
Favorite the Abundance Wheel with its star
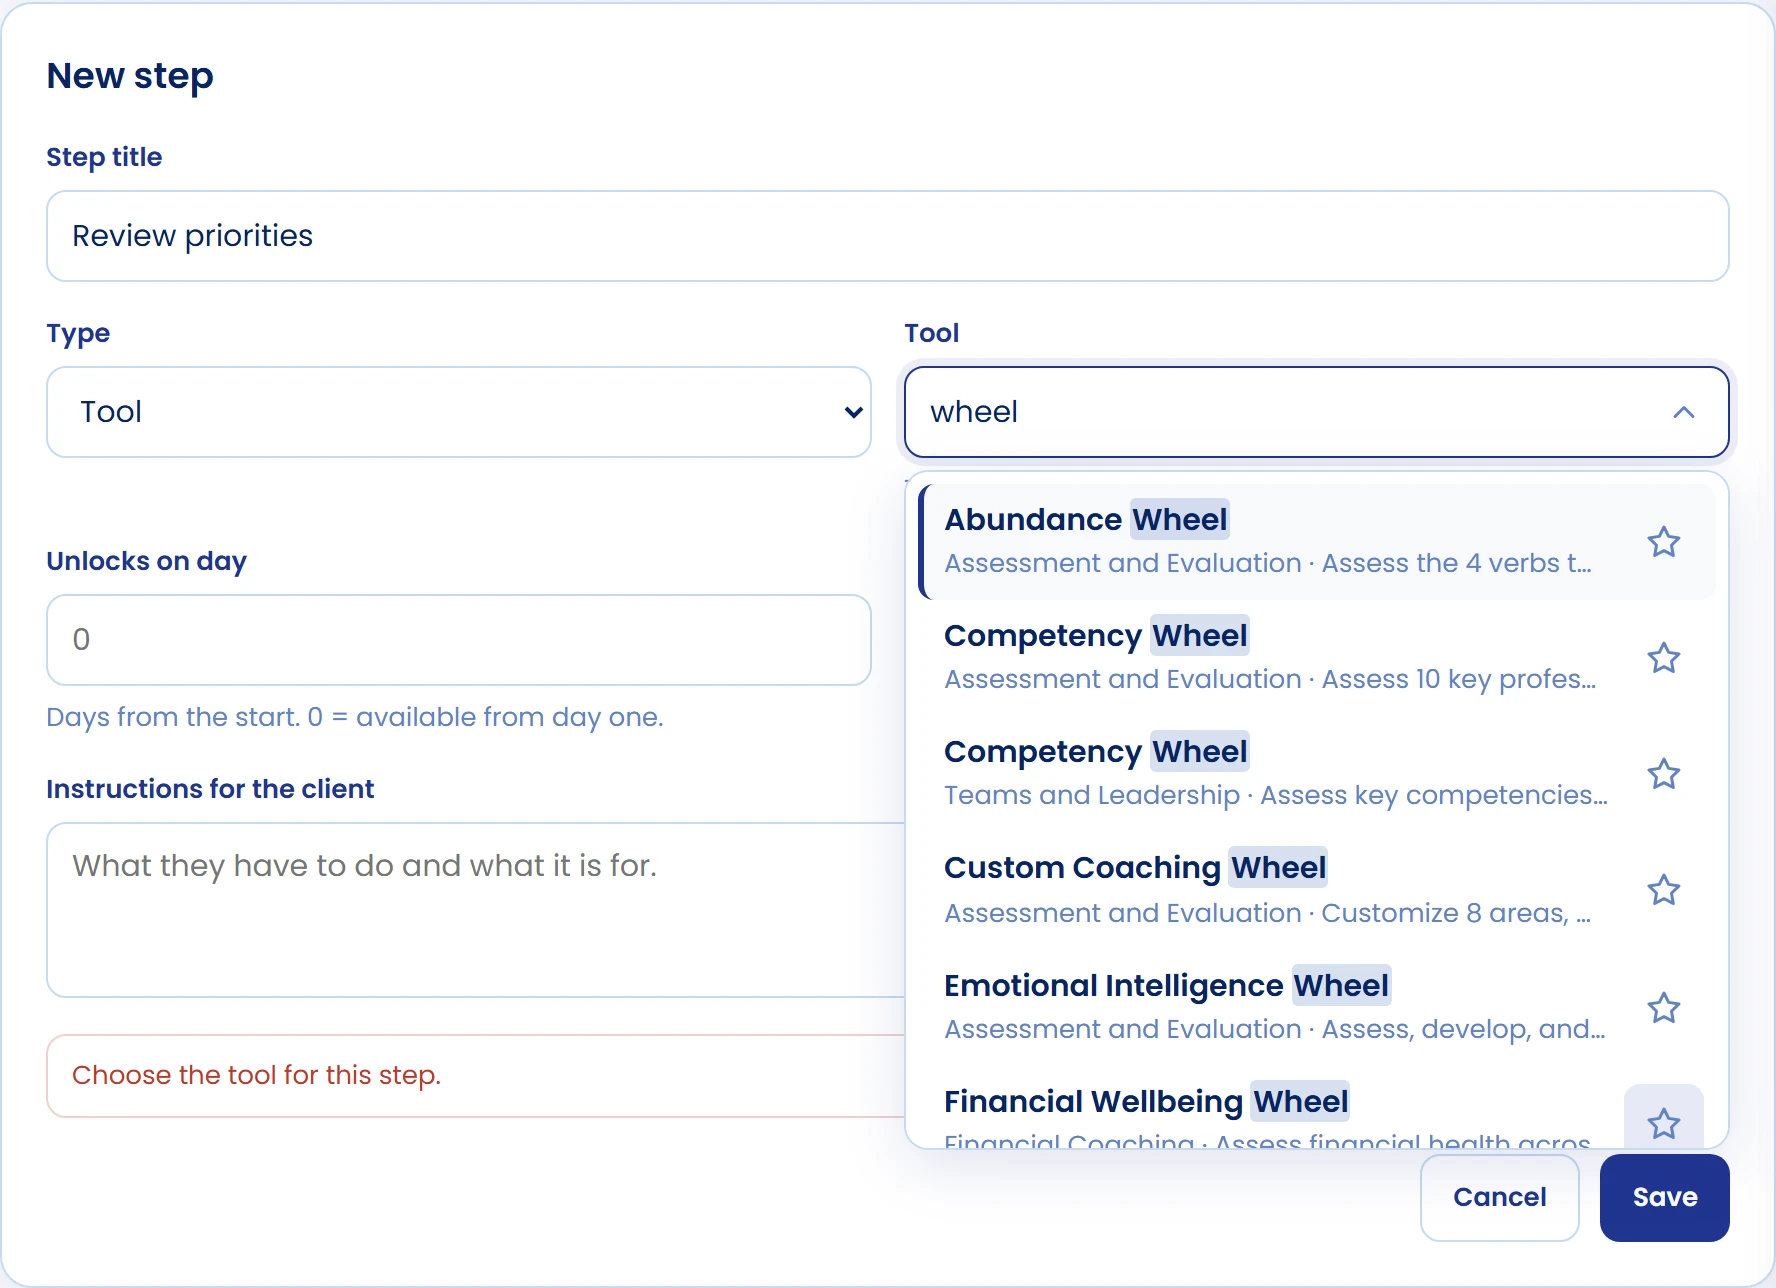(1663, 542)
